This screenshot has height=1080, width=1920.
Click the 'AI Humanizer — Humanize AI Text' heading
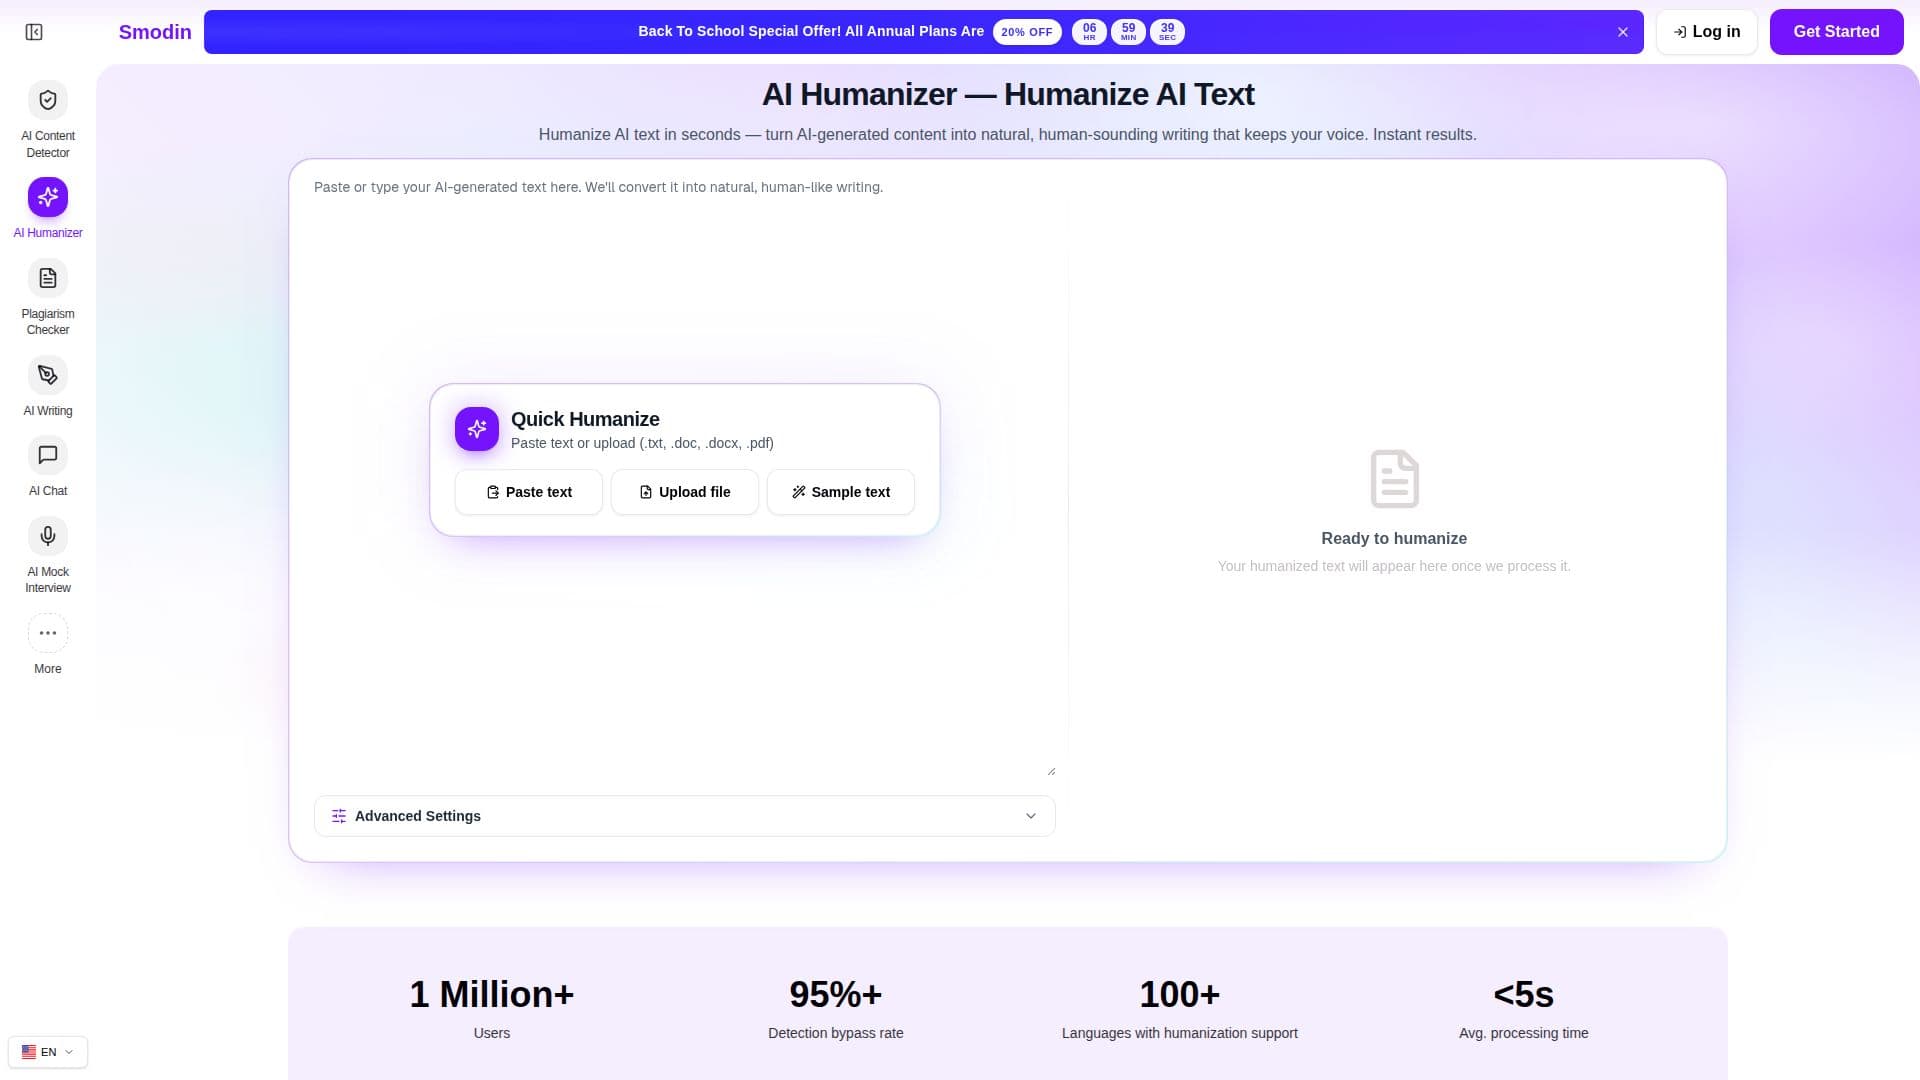click(1008, 94)
